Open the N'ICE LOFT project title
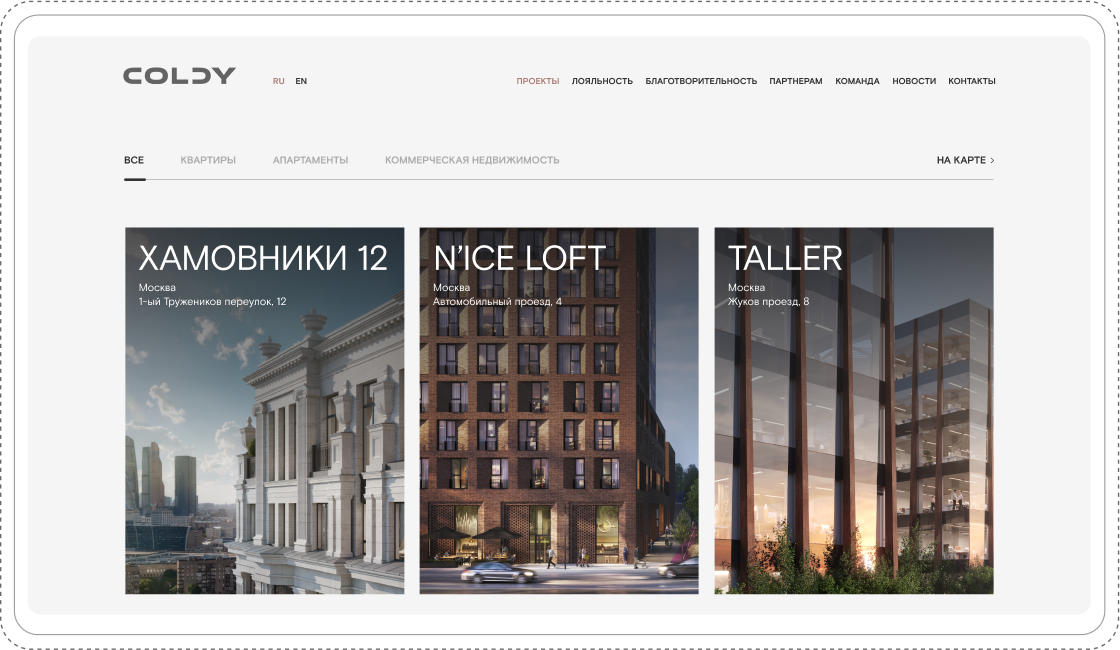 click(x=519, y=259)
